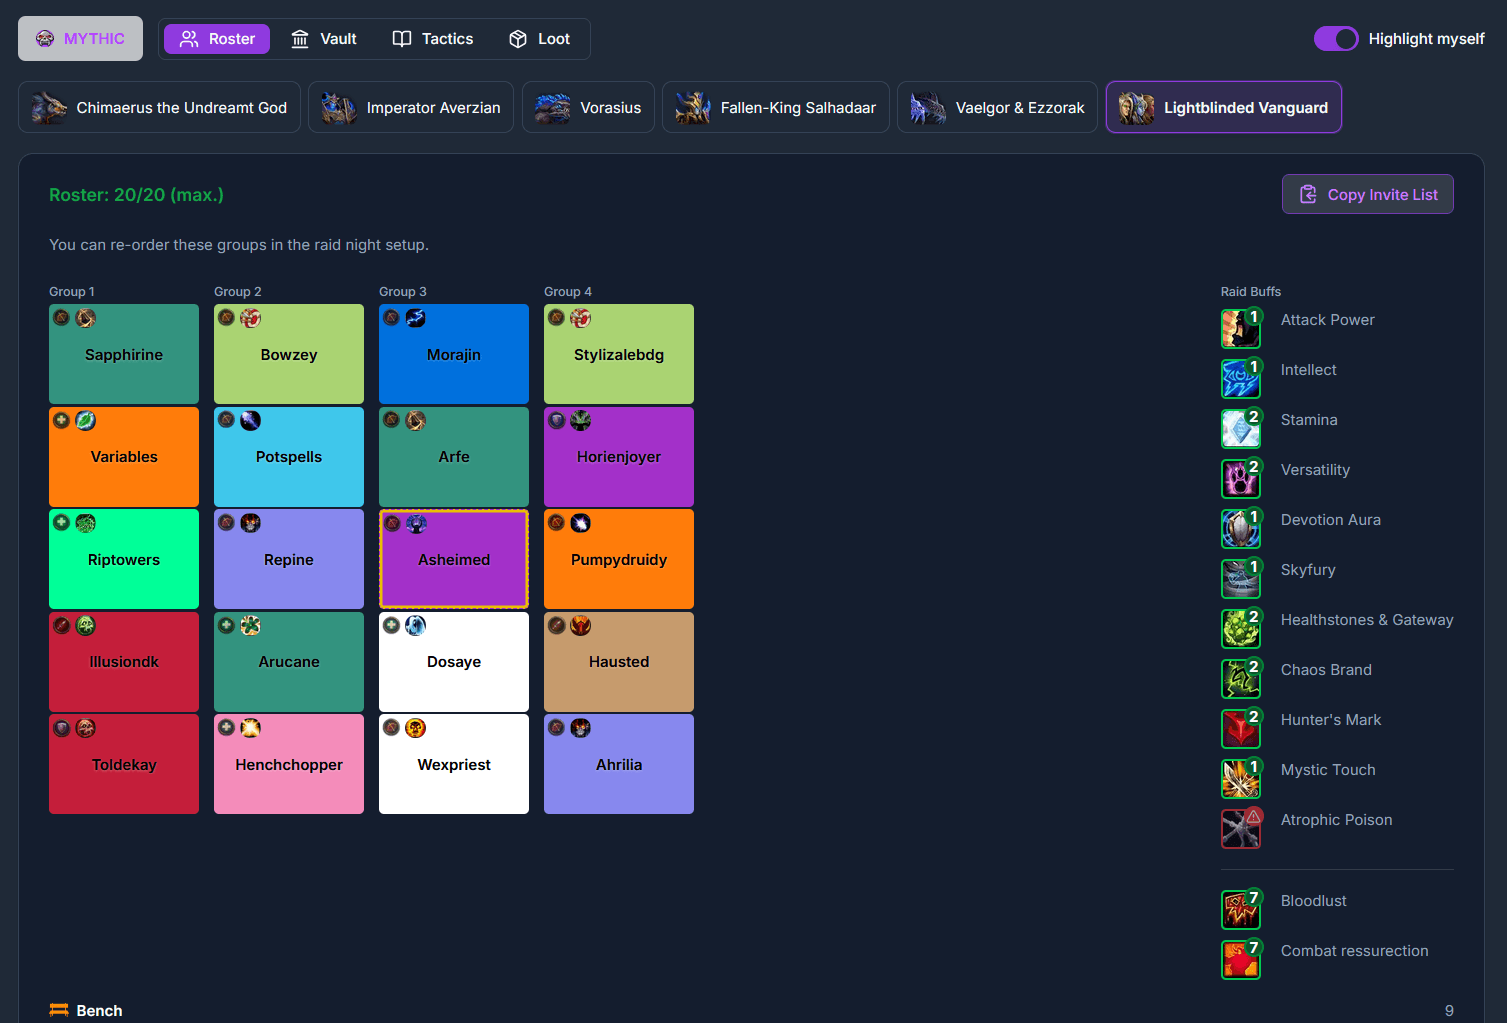Viewport: 1507px width, 1023px height.
Task: Click the Atrophic Poison label
Action: [x=1336, y=820]
